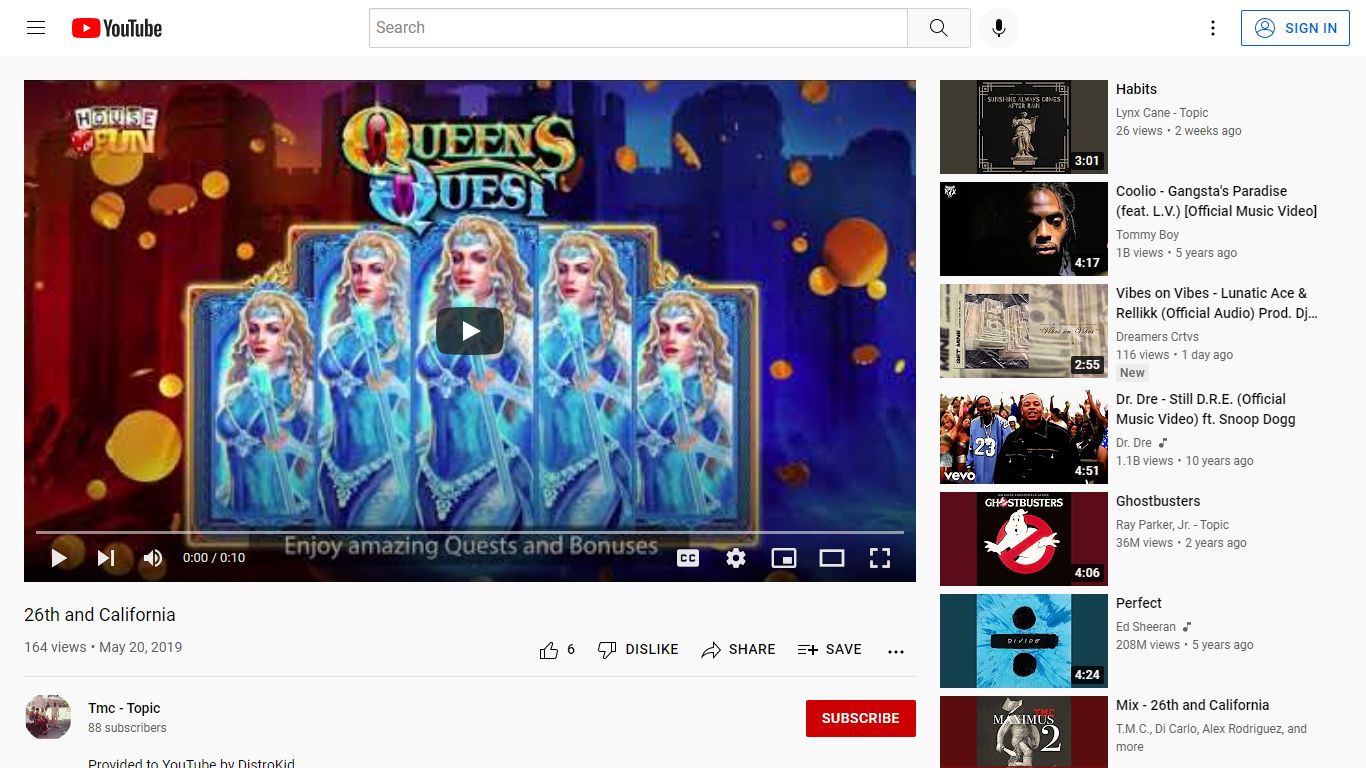The height and width of the screenshot is (768, 1366).
Task: Play the video with center play button
Action: coord(470,331)
